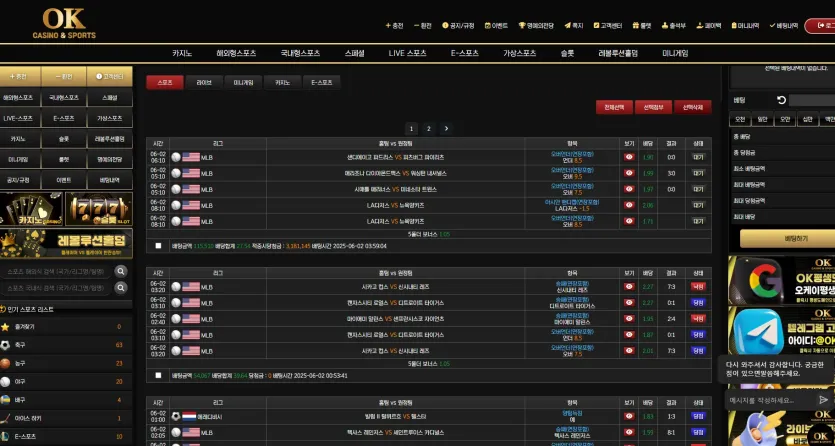Toggle eye icon for odds 1.71 row
Viewport: 835px width, 446px height.
tap(629, 221)
